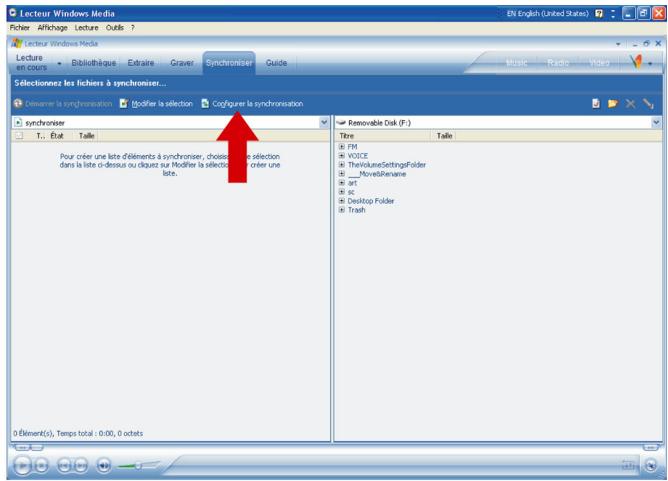This screenshot has height=481, width=668.
Task: Click the Stop button
Action: click(x=41, y=465)
